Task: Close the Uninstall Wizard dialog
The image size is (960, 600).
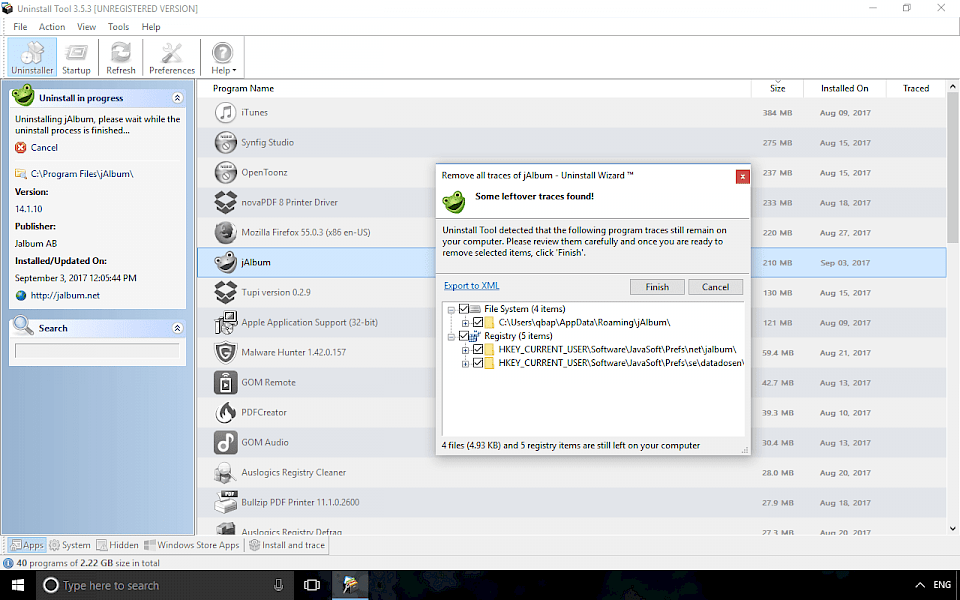Action: 742,177
